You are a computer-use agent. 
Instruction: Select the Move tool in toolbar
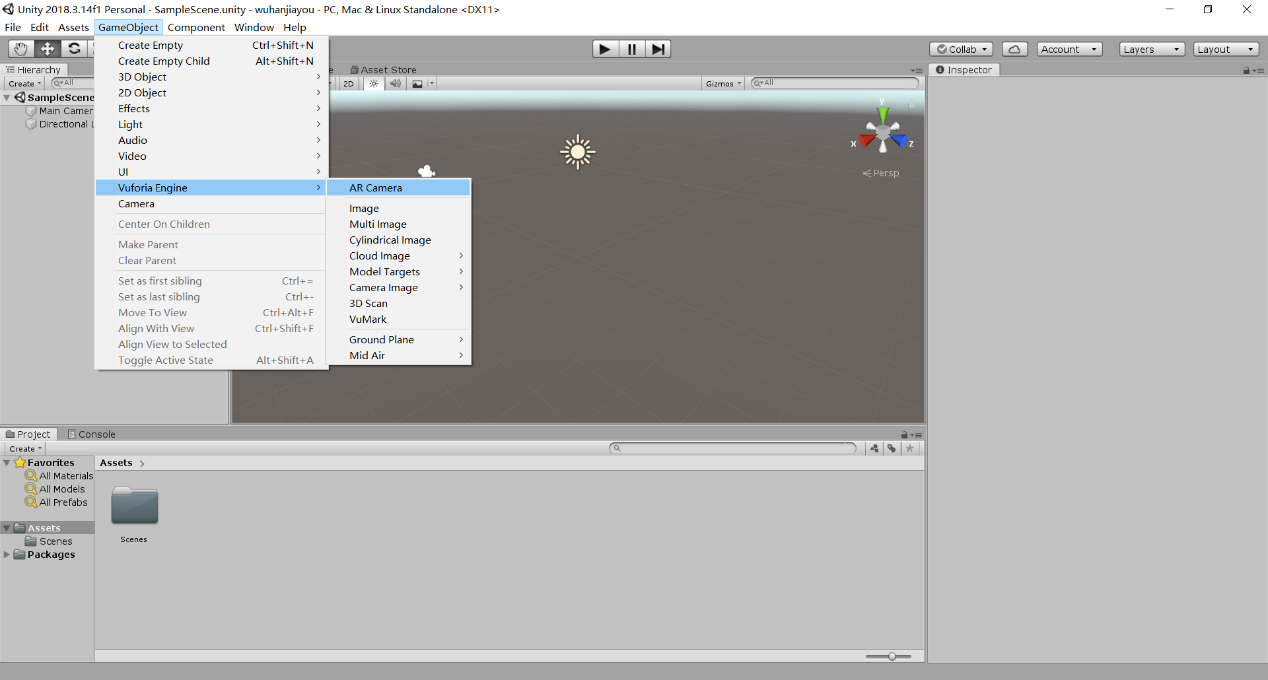[x=47, y=49]
